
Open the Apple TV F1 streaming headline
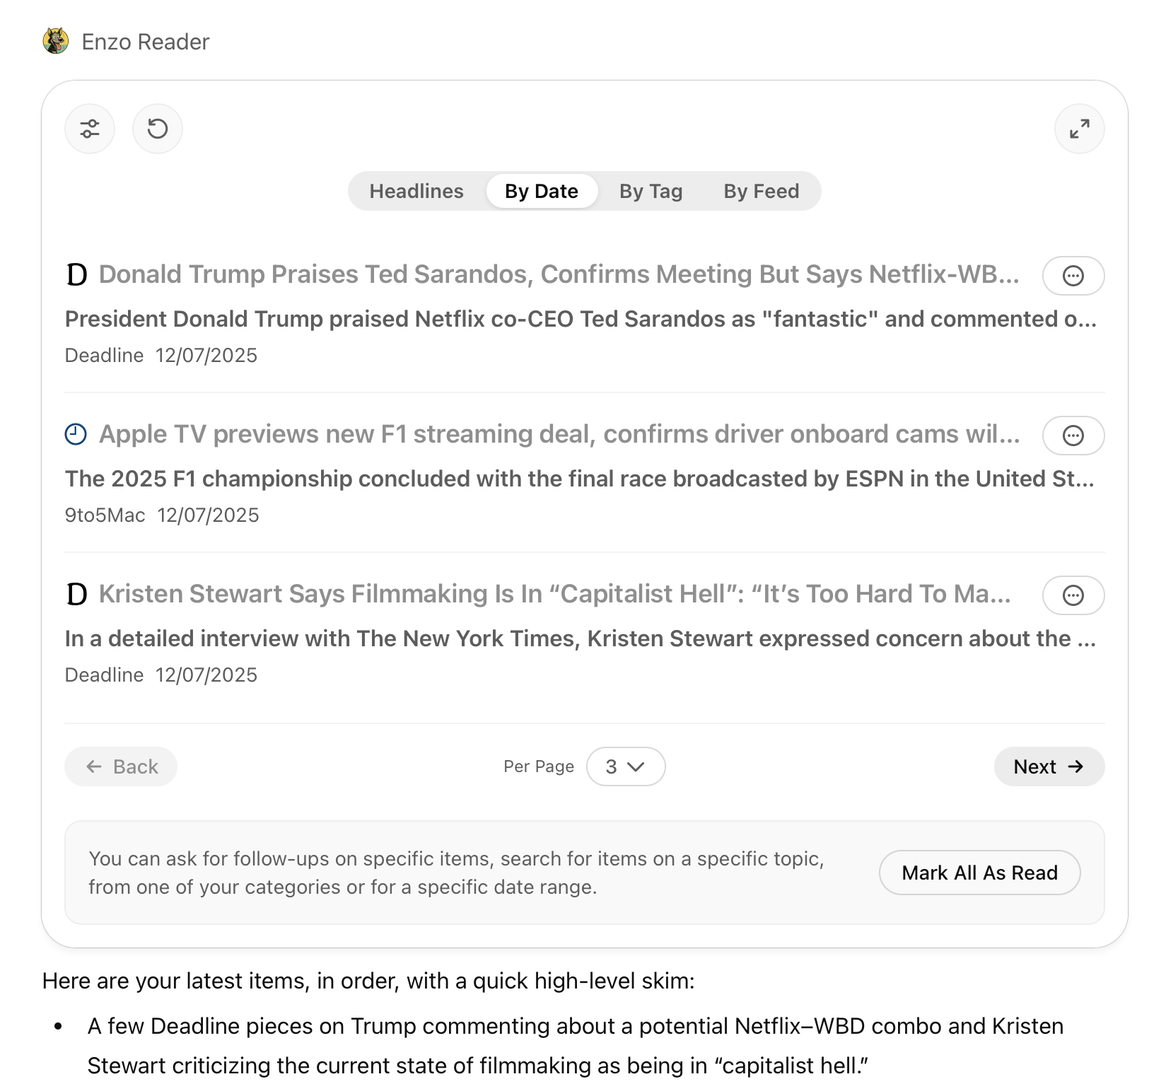(x=558, y=434)
